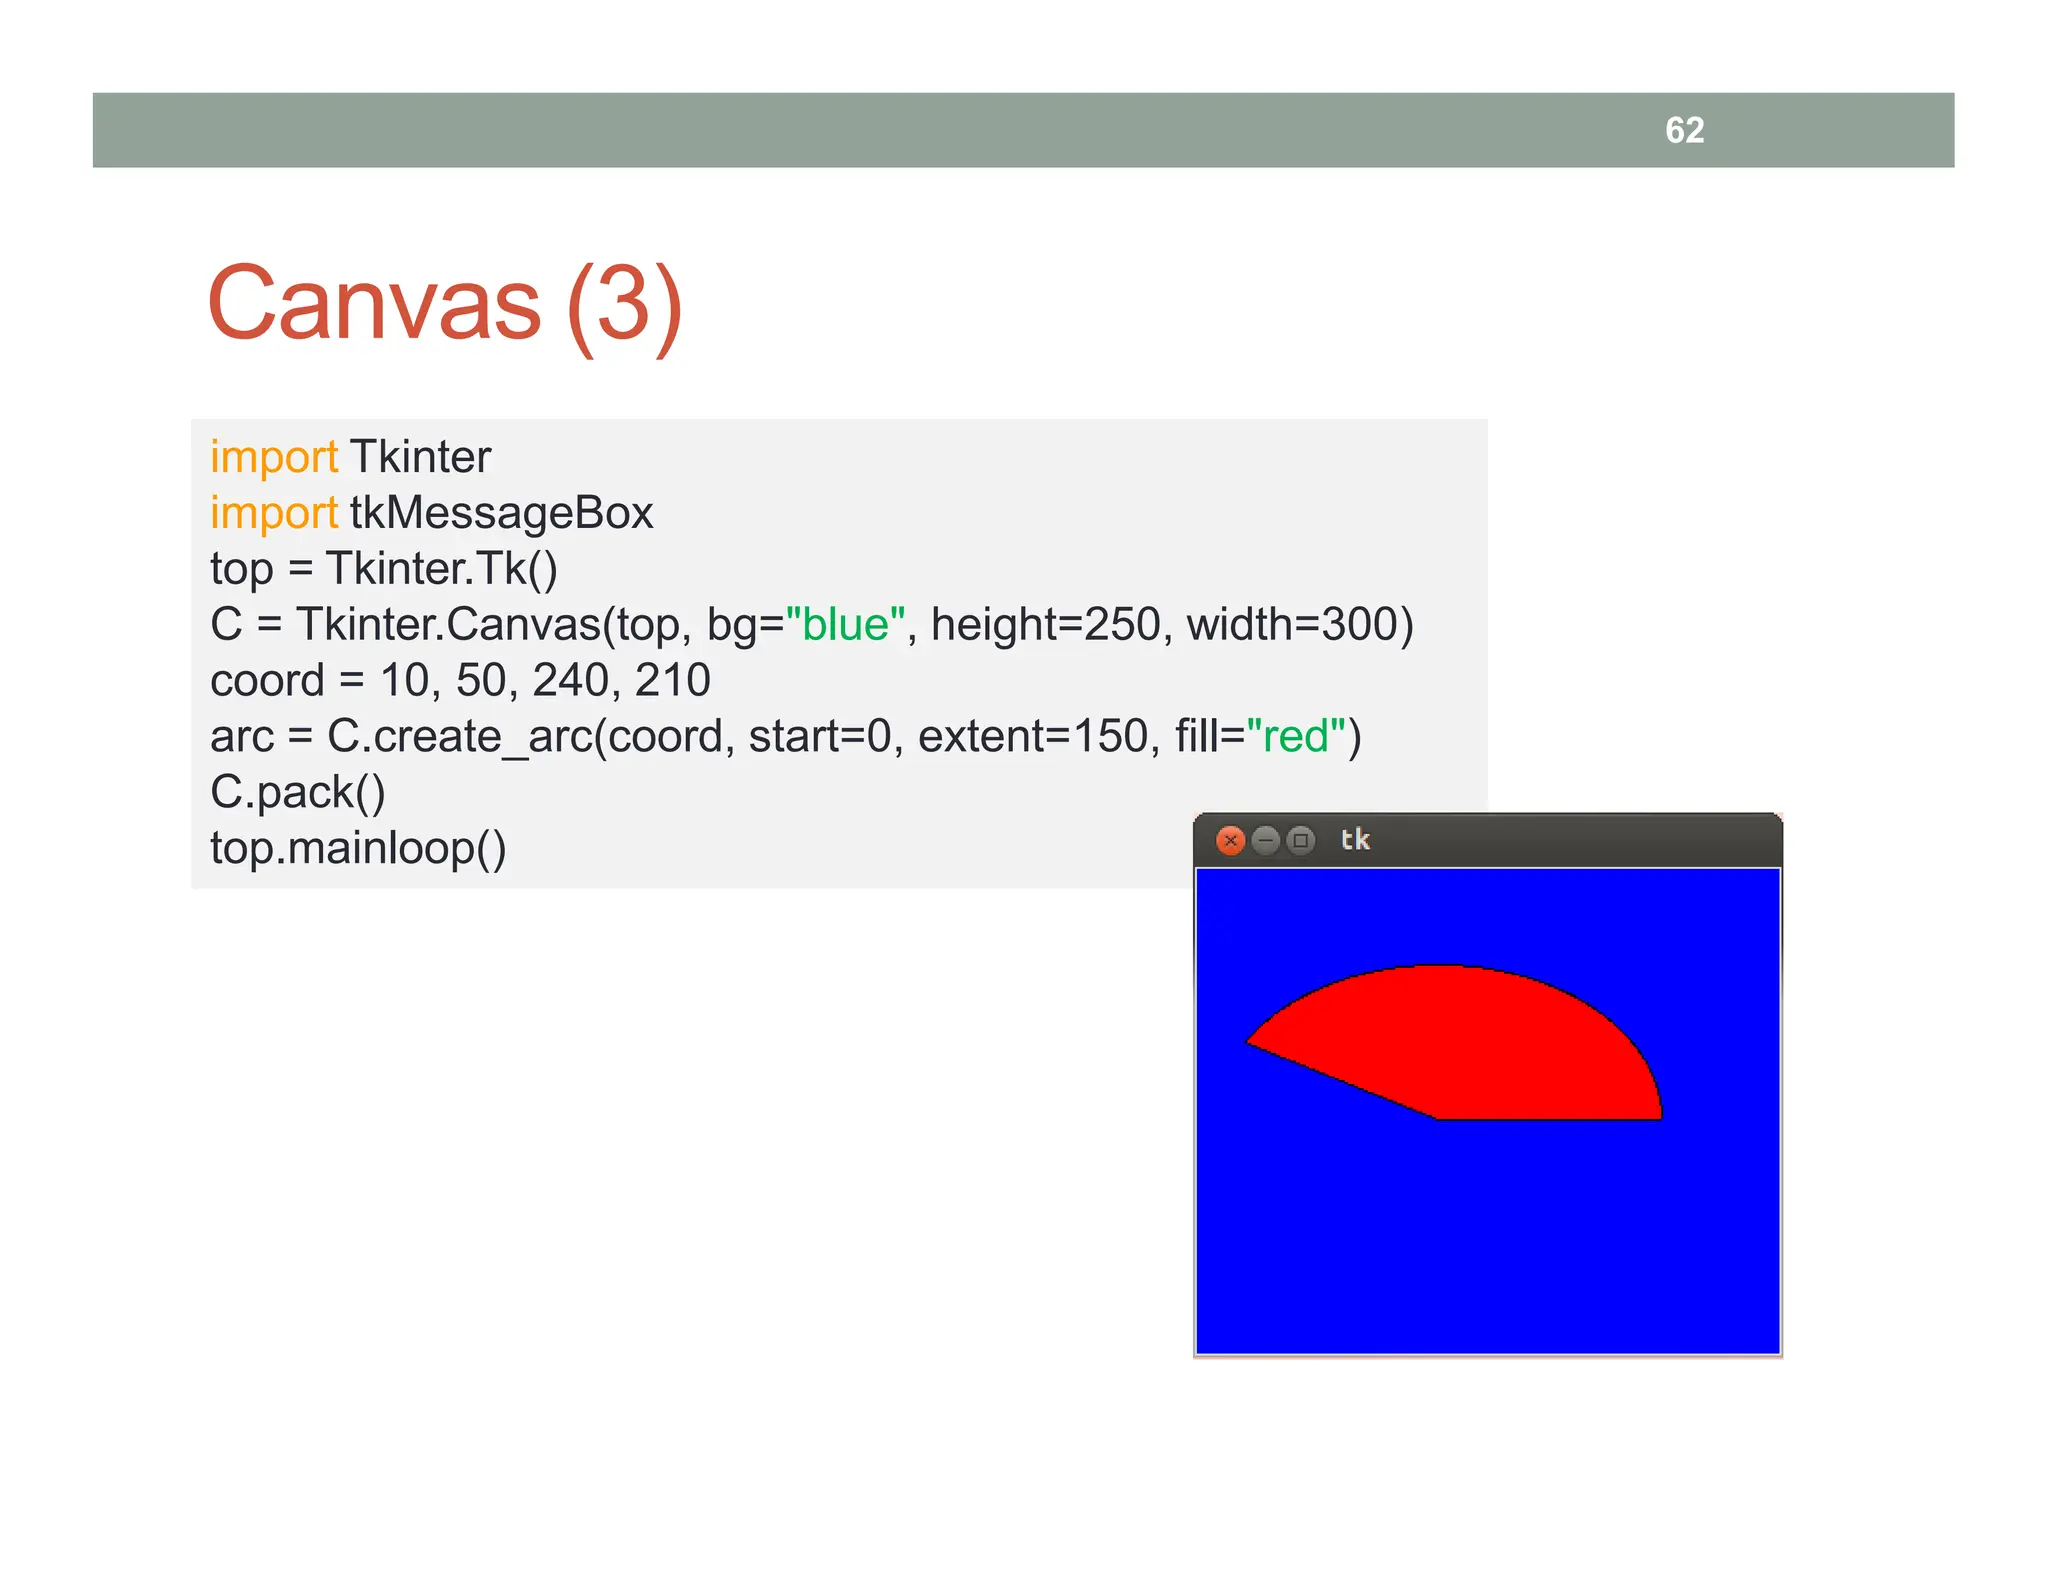The image size is (2048, 1582).
Task: Click the top = Tkinter.Tk() line
Action: 383,569
